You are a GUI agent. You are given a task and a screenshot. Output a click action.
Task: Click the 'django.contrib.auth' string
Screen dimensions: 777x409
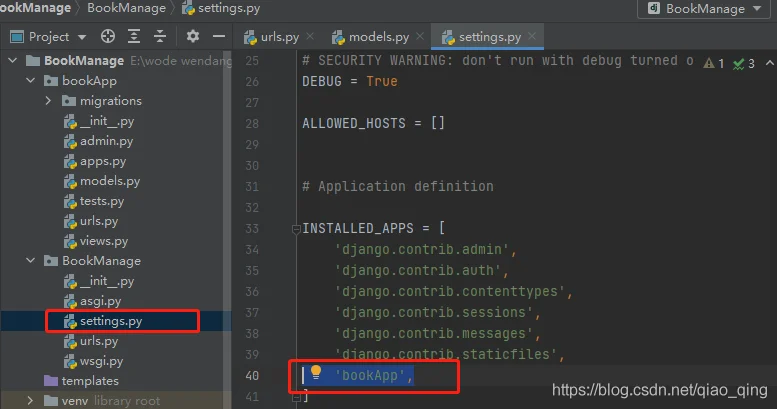pyautogui.click(x=418, y=271)
